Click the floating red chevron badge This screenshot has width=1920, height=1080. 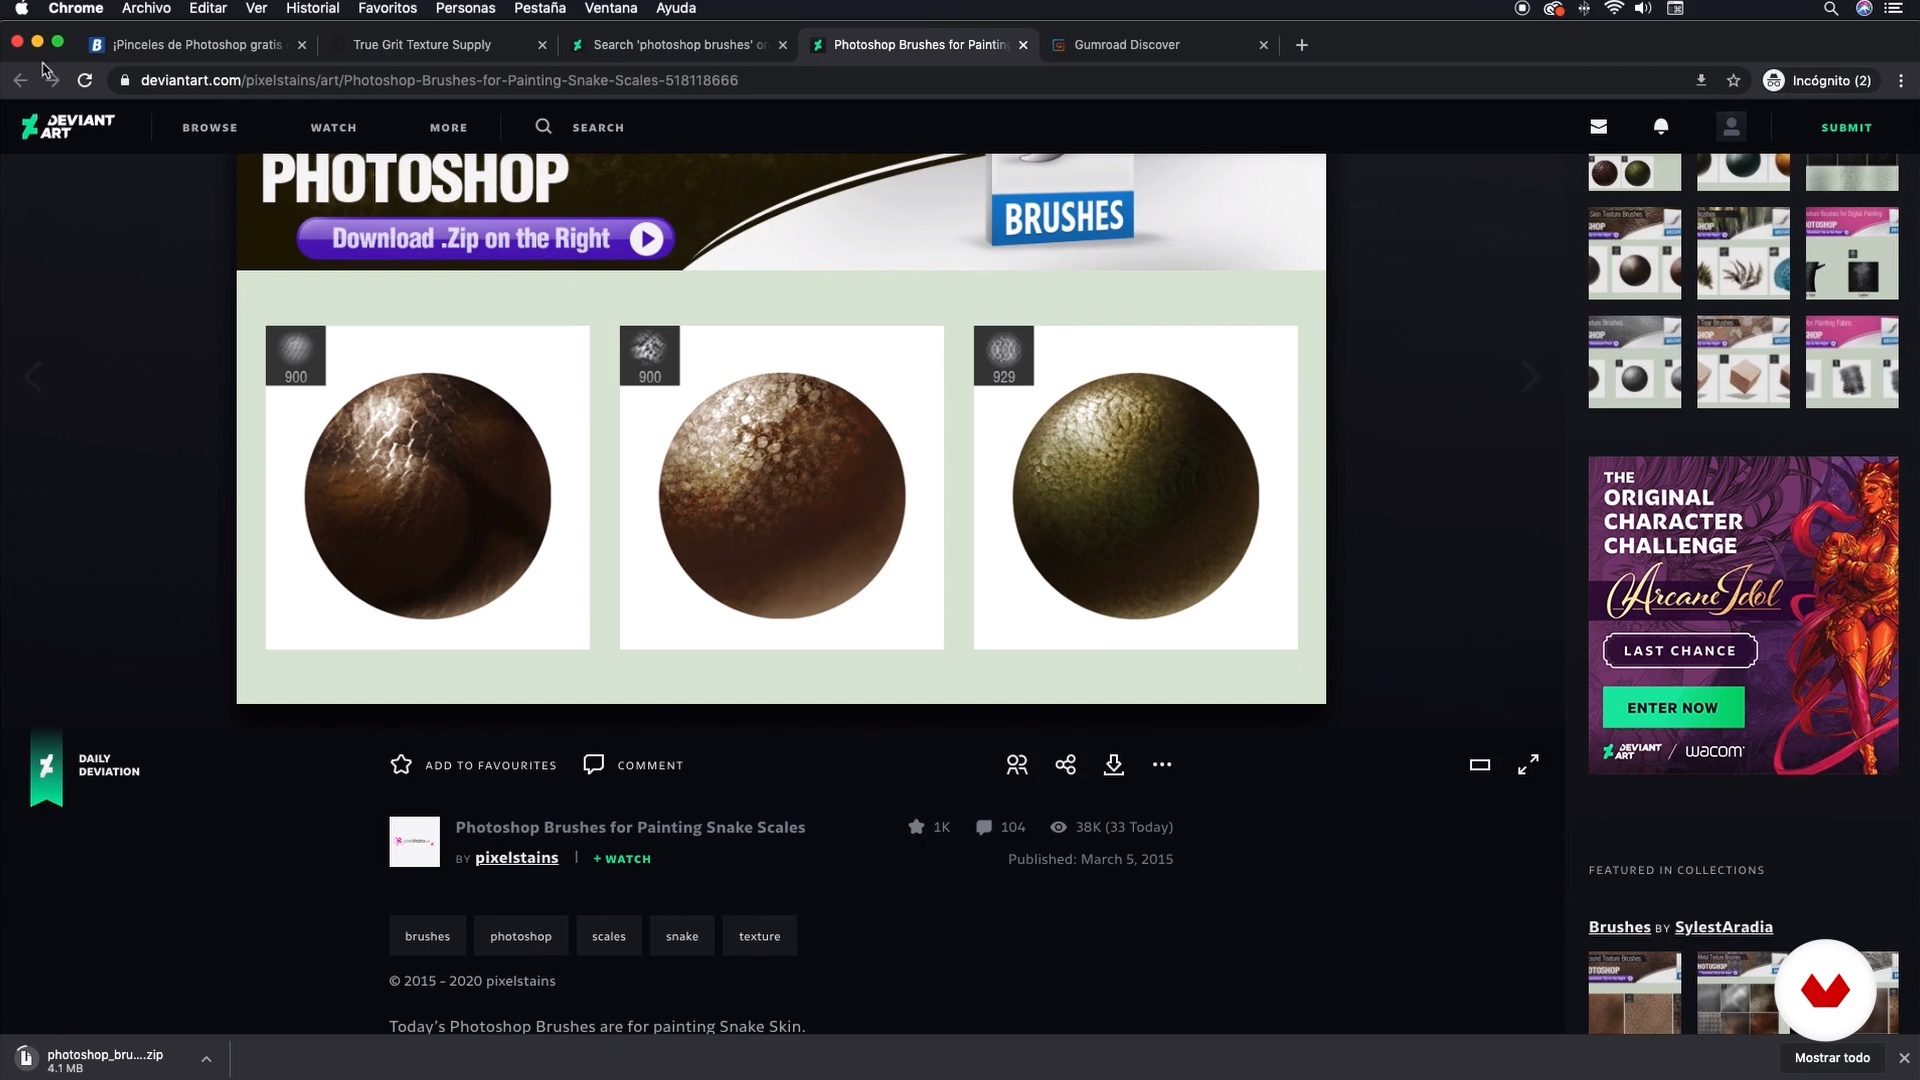pos(1825,990)
